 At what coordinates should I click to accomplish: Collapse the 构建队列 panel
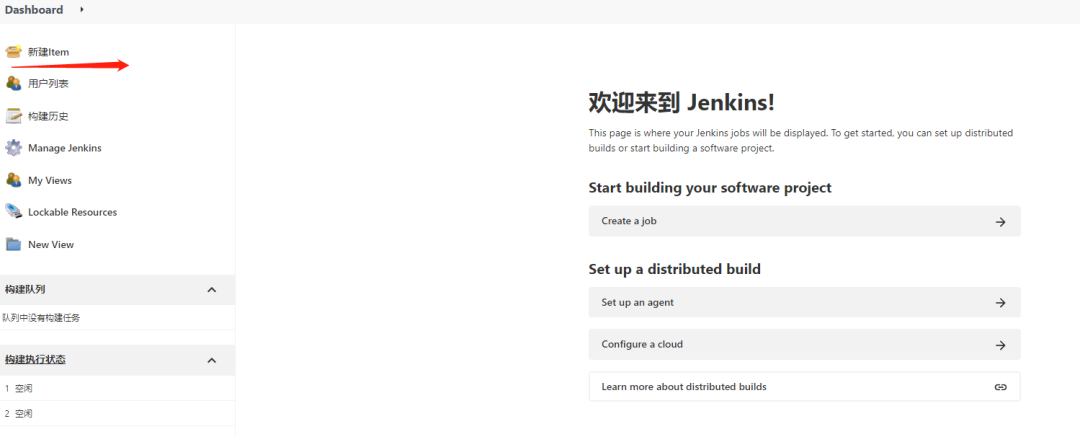coord(211,289)
